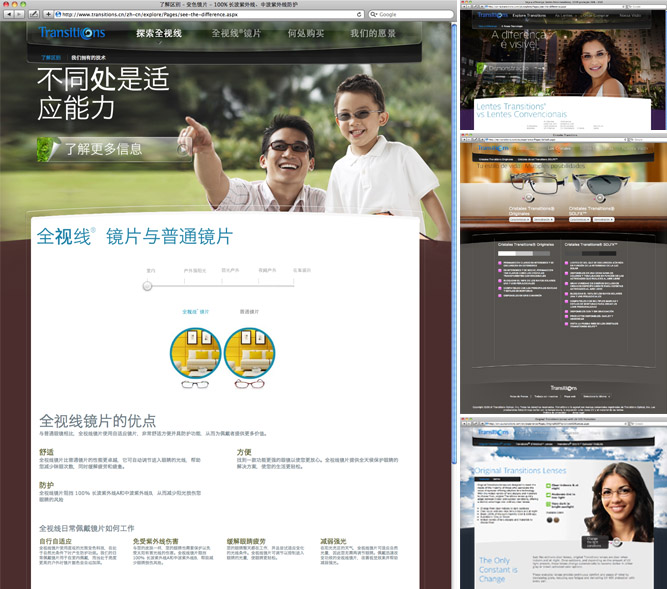The image size is (667, 589).
Task: Click the transitions.cn URL address field
Action: [x=208, y=14]
